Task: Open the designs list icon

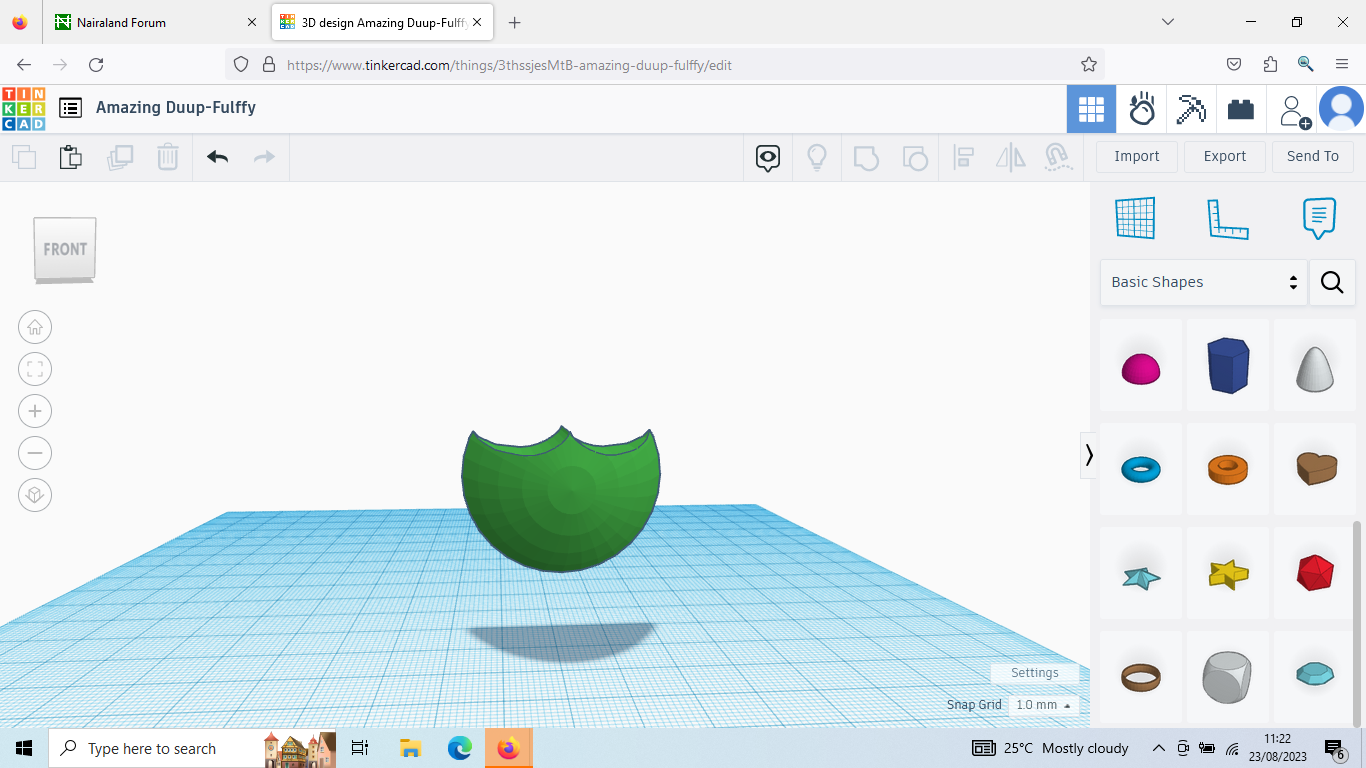Action: [70, 108]
